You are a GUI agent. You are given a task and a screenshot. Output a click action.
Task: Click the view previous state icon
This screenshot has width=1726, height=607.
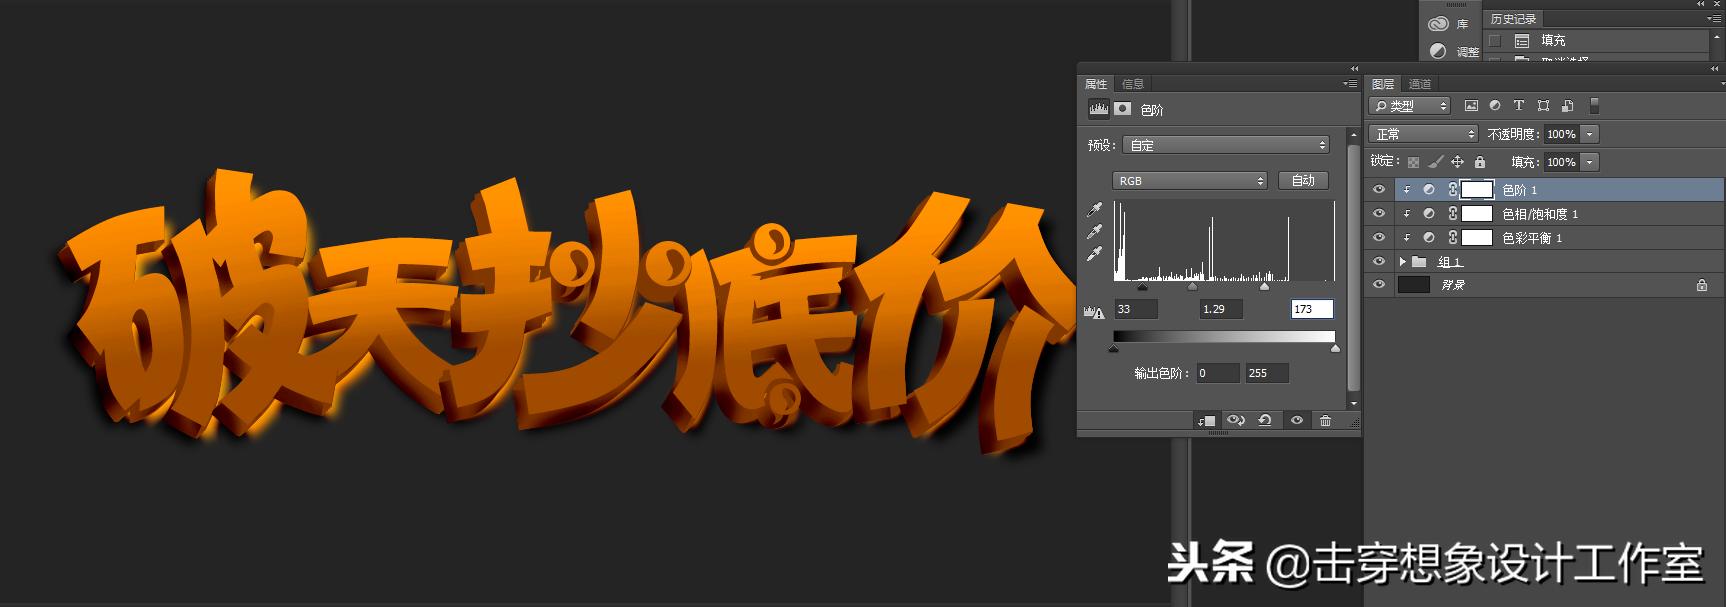(x=1236, y=421)
